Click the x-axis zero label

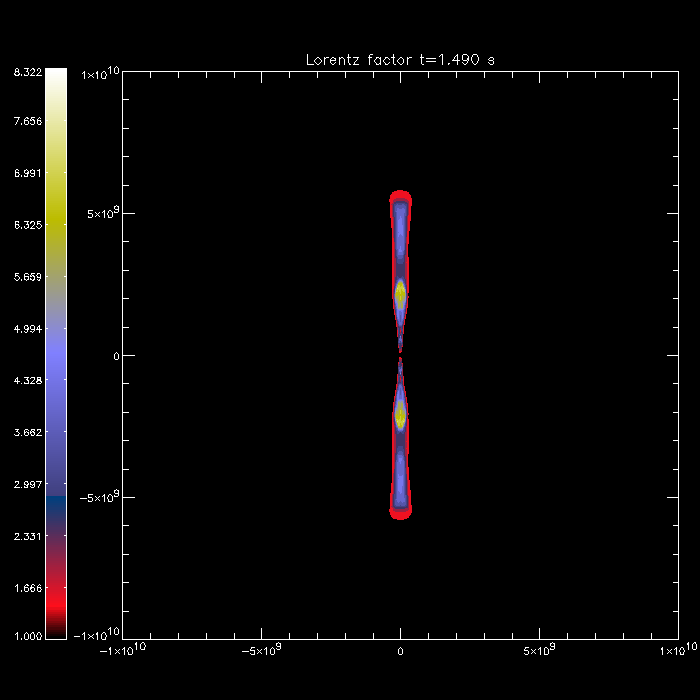400,651
